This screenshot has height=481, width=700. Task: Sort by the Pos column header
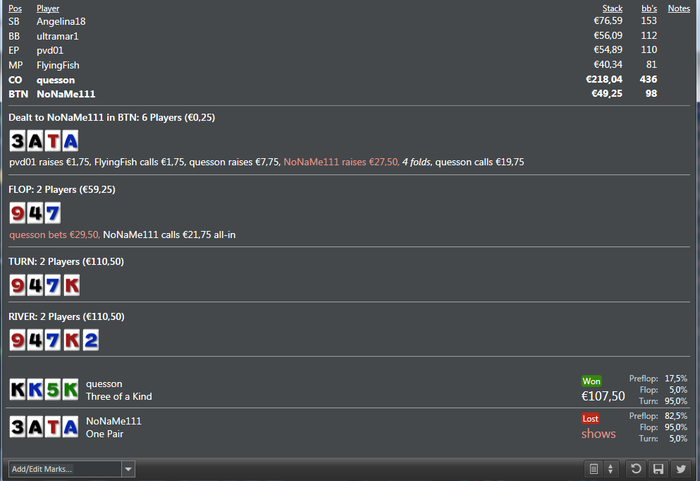point(15,8)
